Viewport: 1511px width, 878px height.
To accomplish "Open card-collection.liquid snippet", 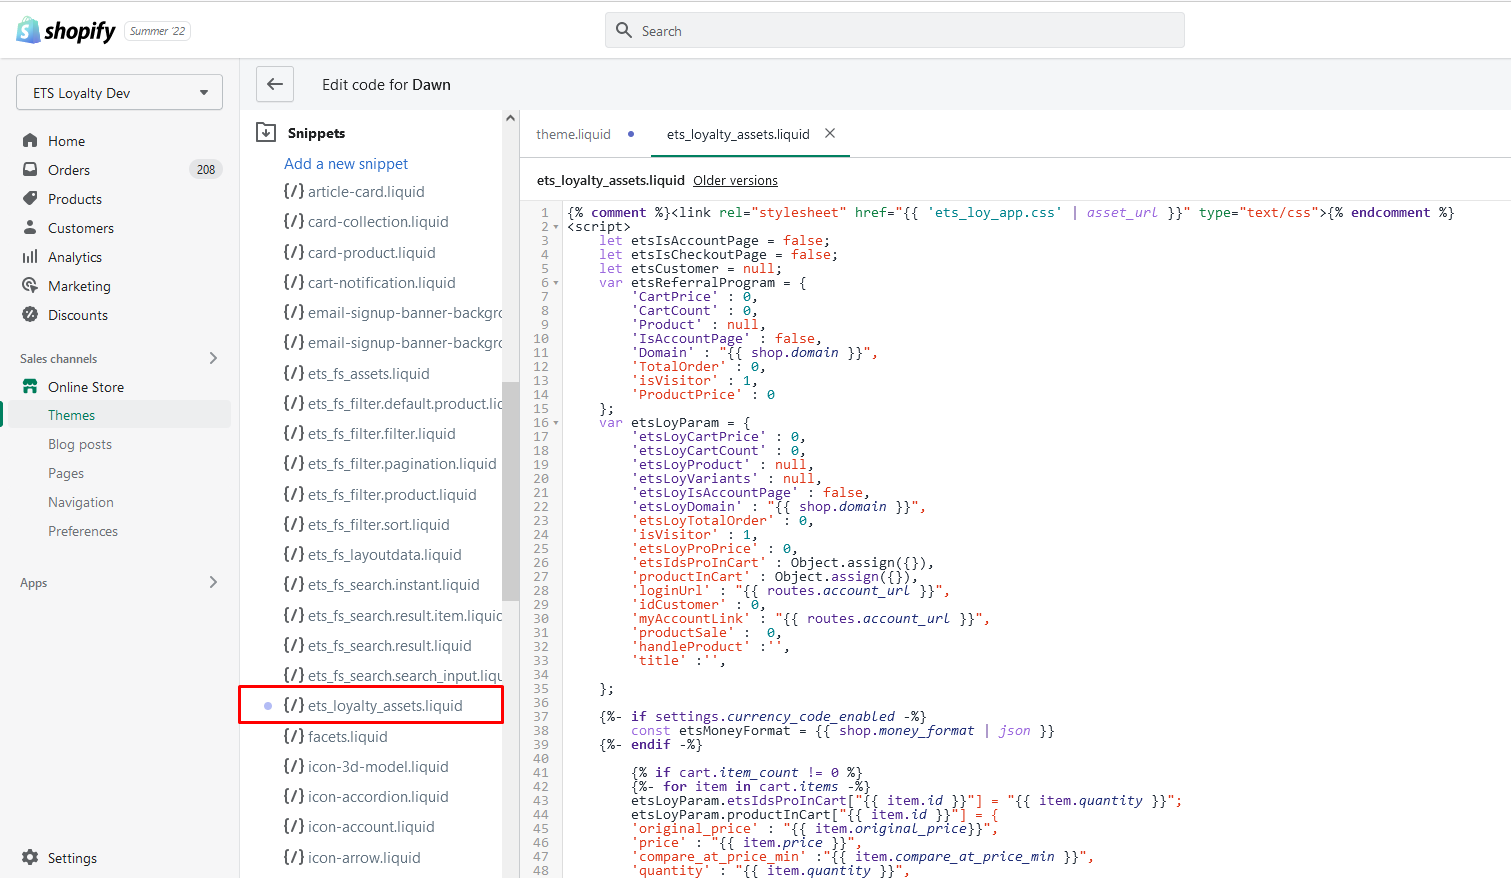I will pyautogui.click(x=378, y=222).
